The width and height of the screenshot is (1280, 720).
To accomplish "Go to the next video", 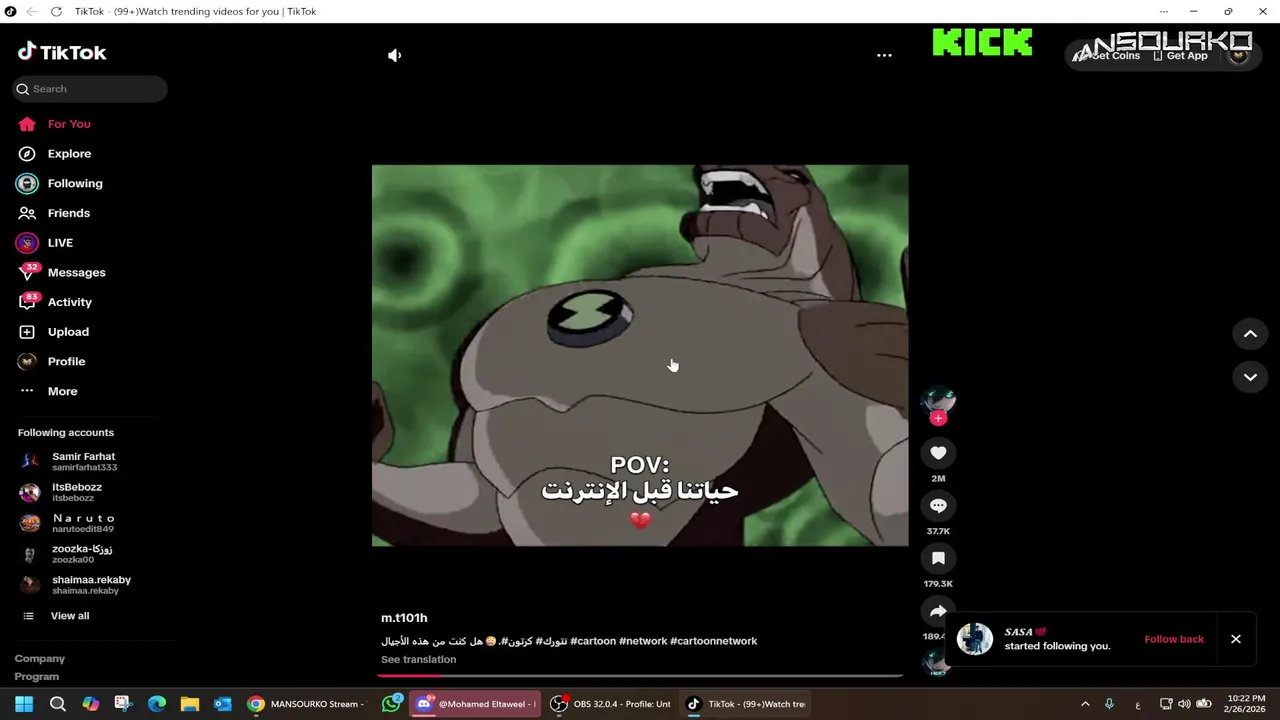I will pos(1250,377).
